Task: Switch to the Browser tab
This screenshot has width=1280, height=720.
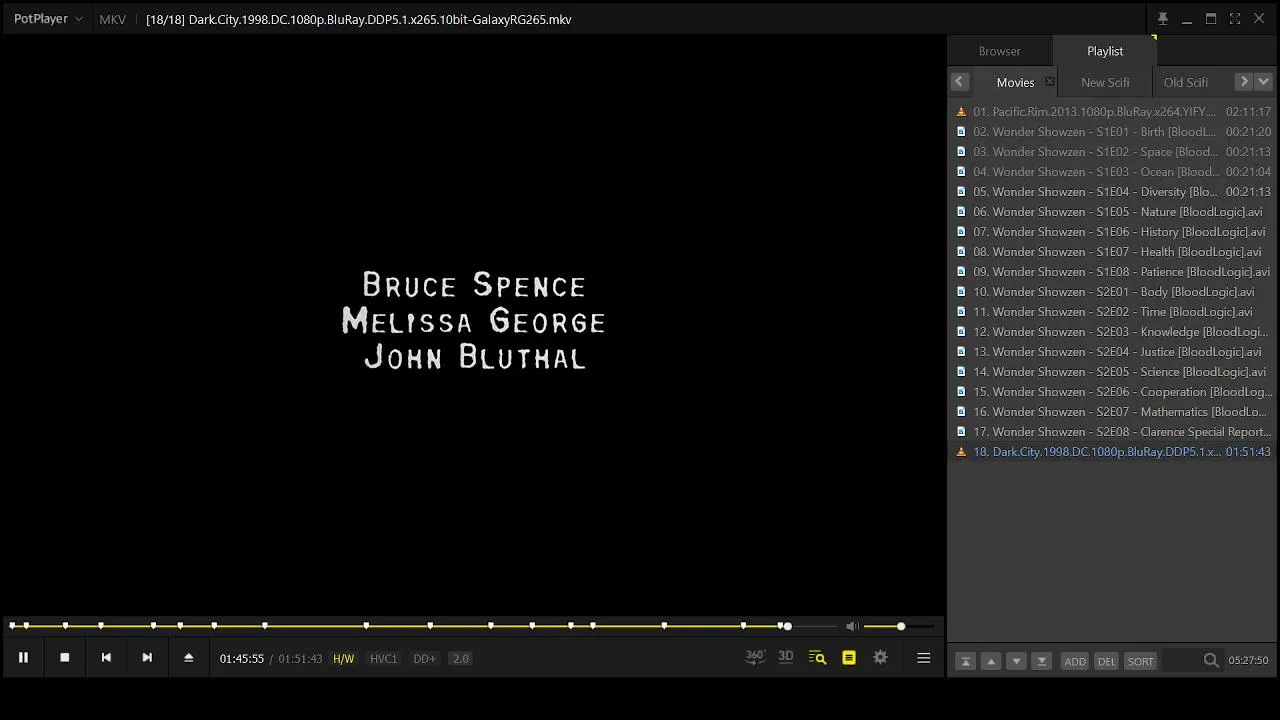Action: click(x=1000, y=51)
